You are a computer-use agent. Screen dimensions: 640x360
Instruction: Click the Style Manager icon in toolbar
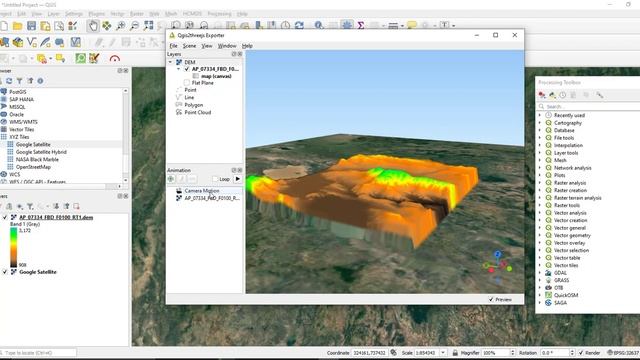point(73,26)
